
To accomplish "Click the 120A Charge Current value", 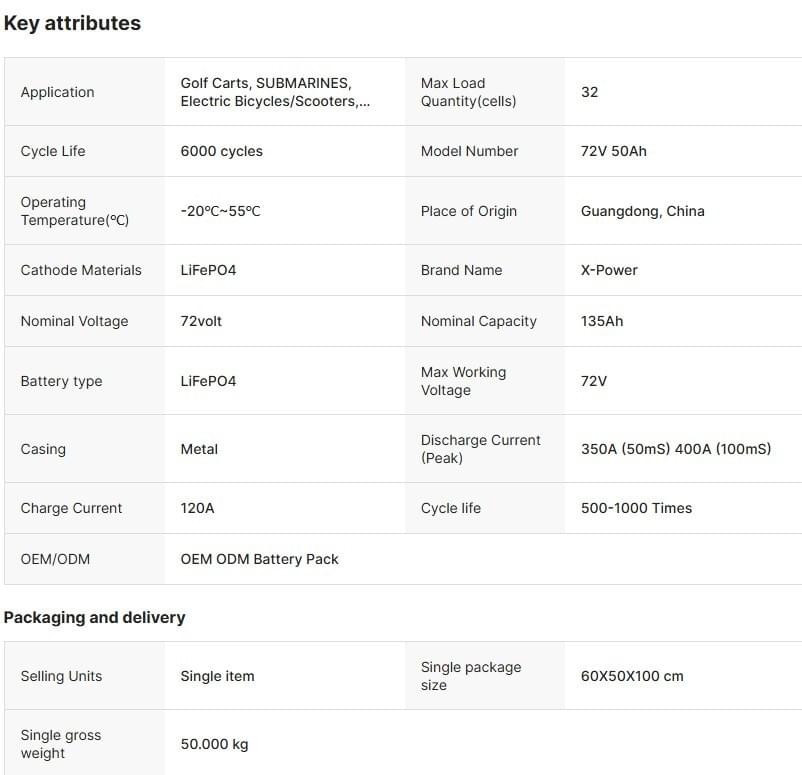I will click(x=197, y=508).
